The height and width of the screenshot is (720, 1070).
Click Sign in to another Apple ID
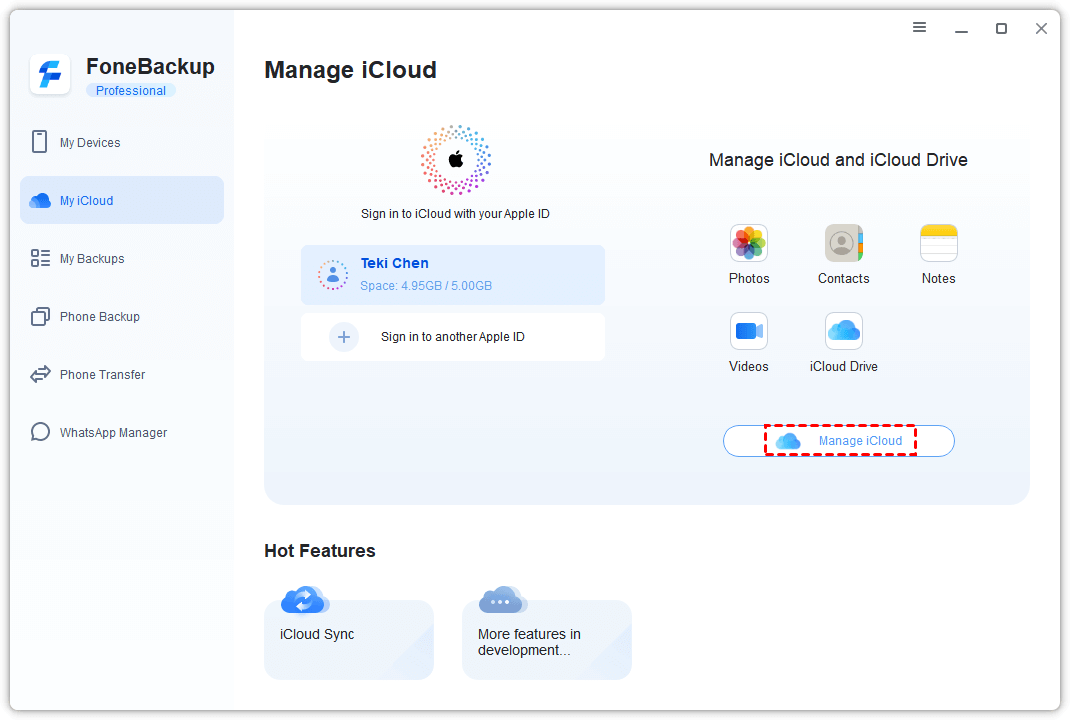coord(453,337)
